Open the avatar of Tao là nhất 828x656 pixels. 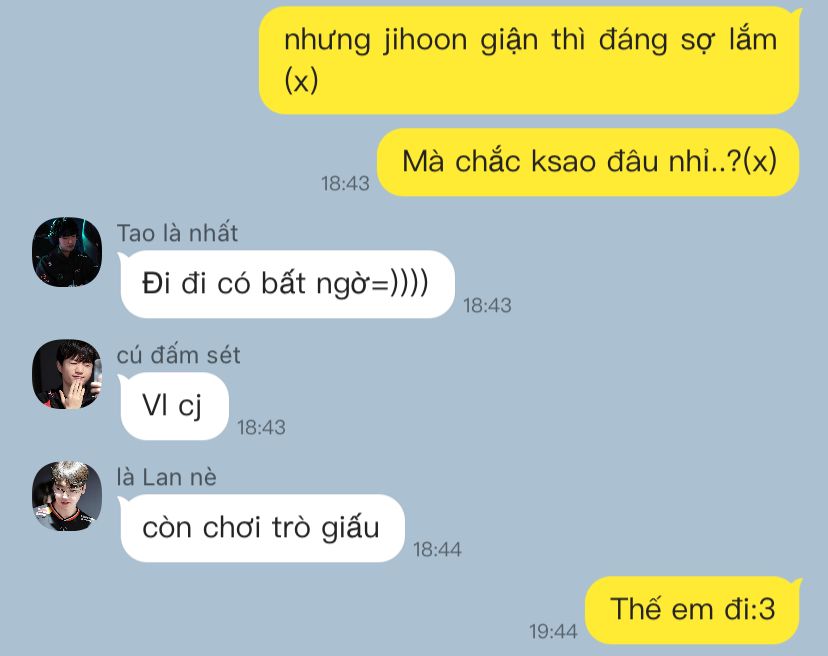coord(67,252)
